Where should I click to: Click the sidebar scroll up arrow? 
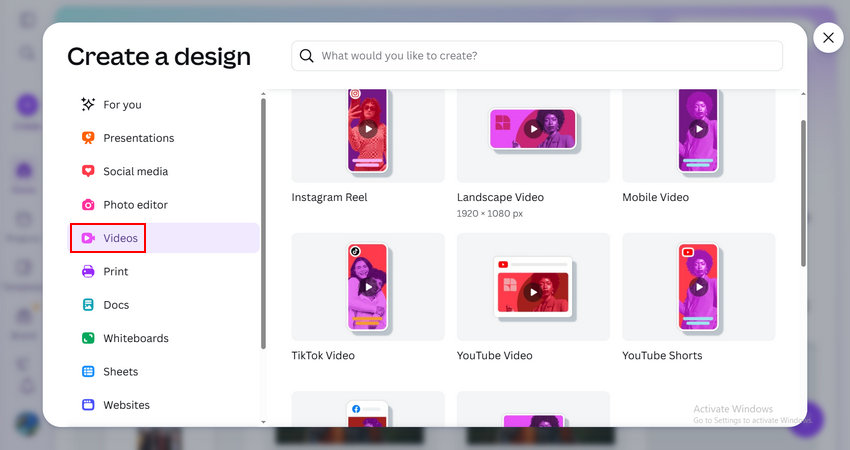(x=263, y=94)
